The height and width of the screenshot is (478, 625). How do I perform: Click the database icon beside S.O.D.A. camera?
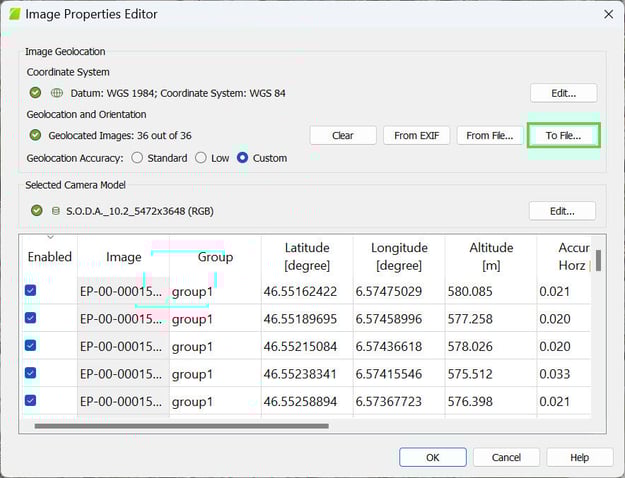tap(56, 211)
